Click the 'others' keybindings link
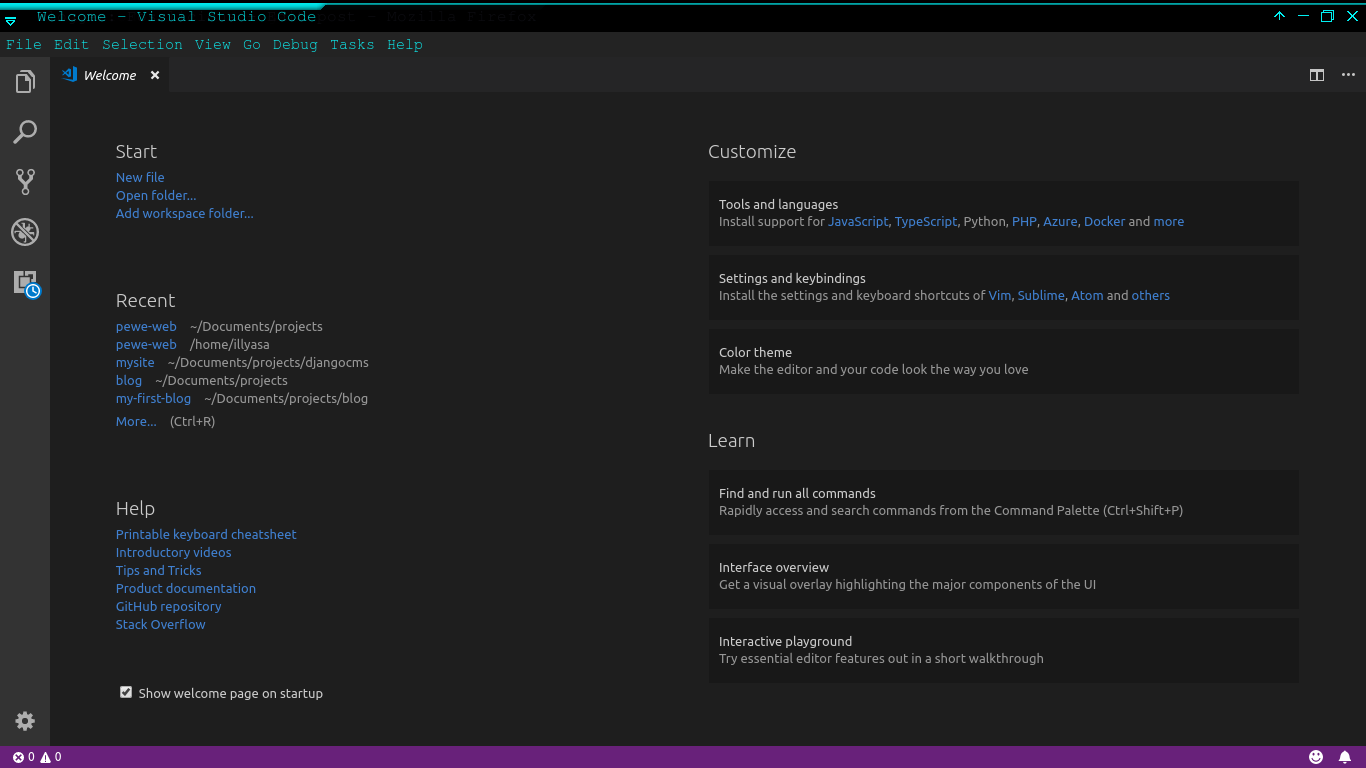This screenshot has width=1366, height=768. pos(1151,295)
